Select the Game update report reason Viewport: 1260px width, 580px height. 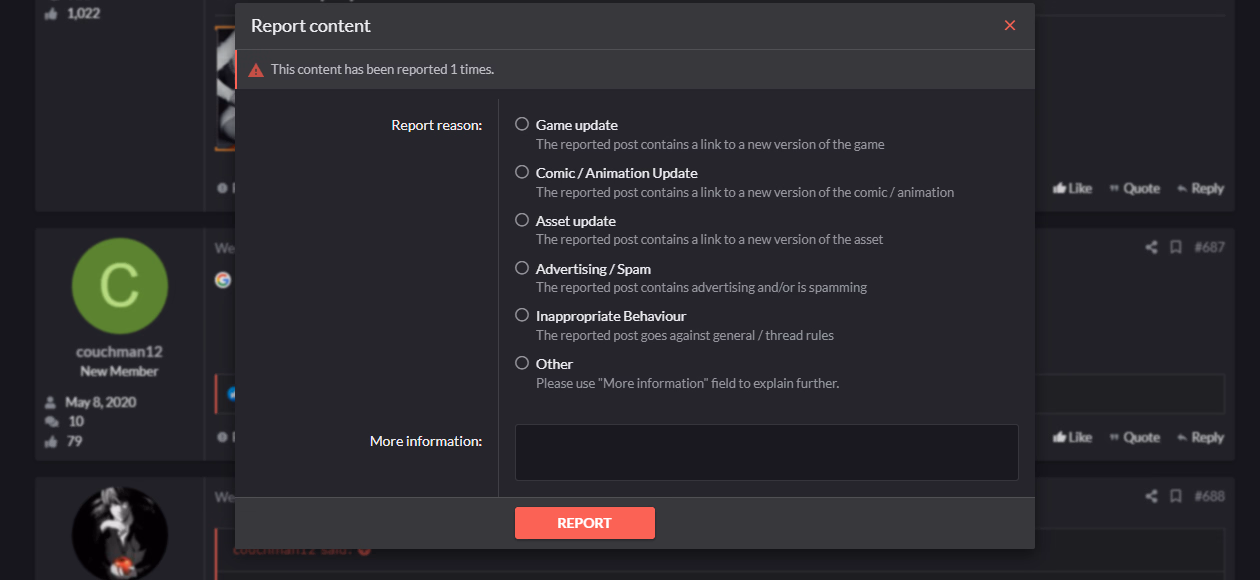click(522, 125)
